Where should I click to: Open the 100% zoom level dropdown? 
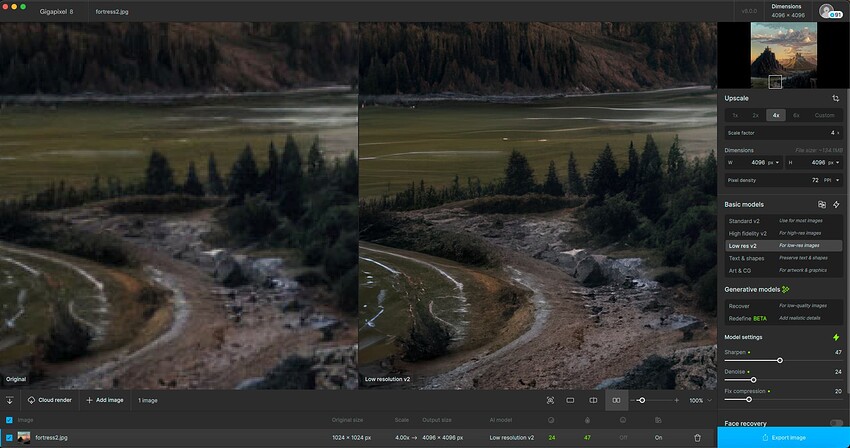pyautogui.click(x=700, y=400)
